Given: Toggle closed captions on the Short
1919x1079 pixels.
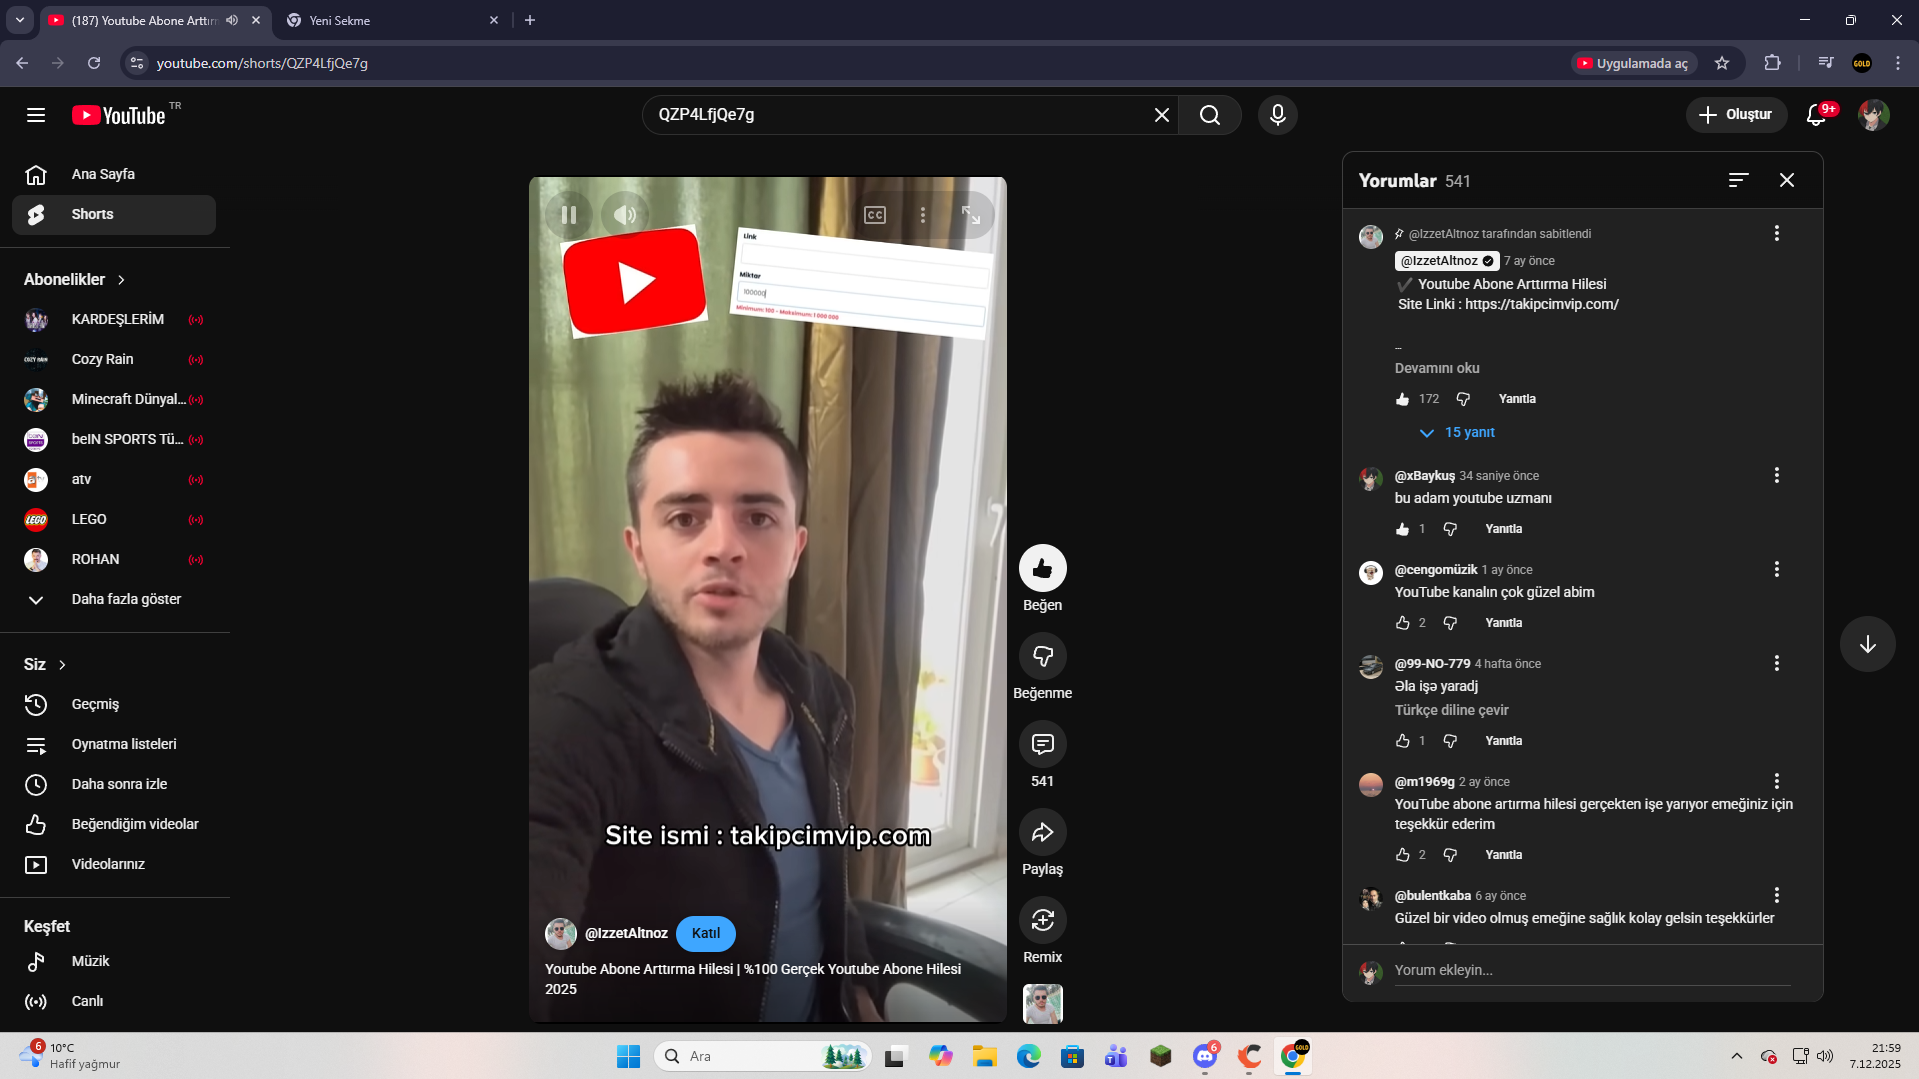Looking at the screenshot, I should coord(875,215).
